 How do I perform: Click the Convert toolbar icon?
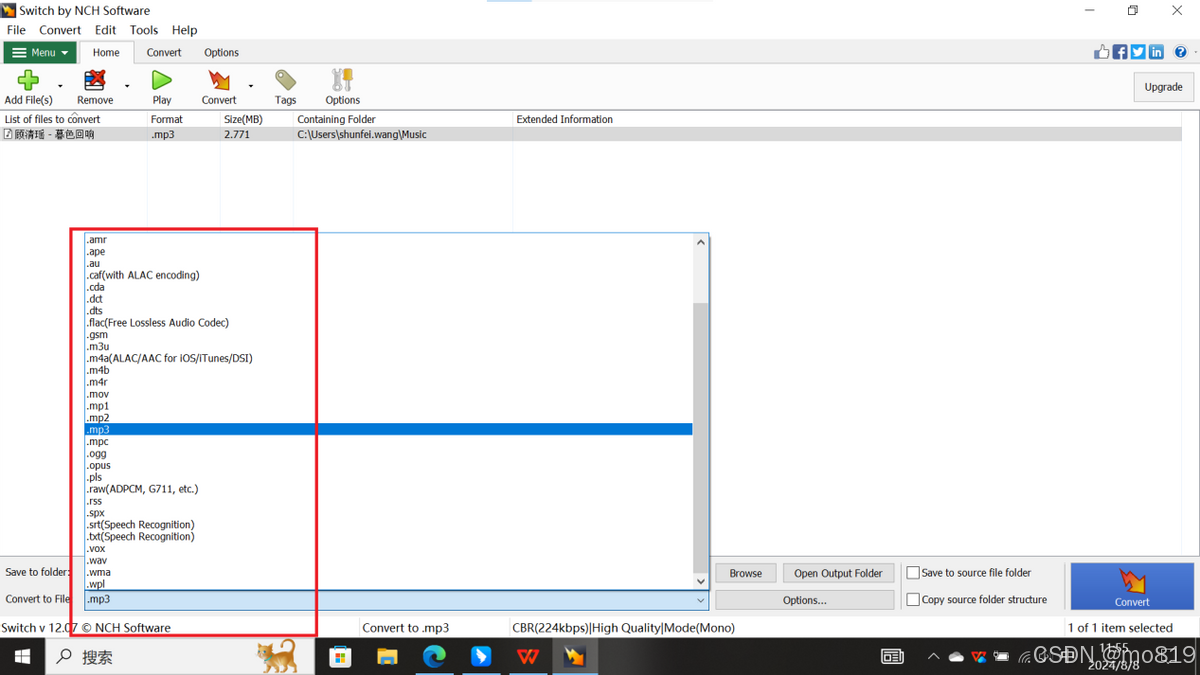click(x=219, y=80)
